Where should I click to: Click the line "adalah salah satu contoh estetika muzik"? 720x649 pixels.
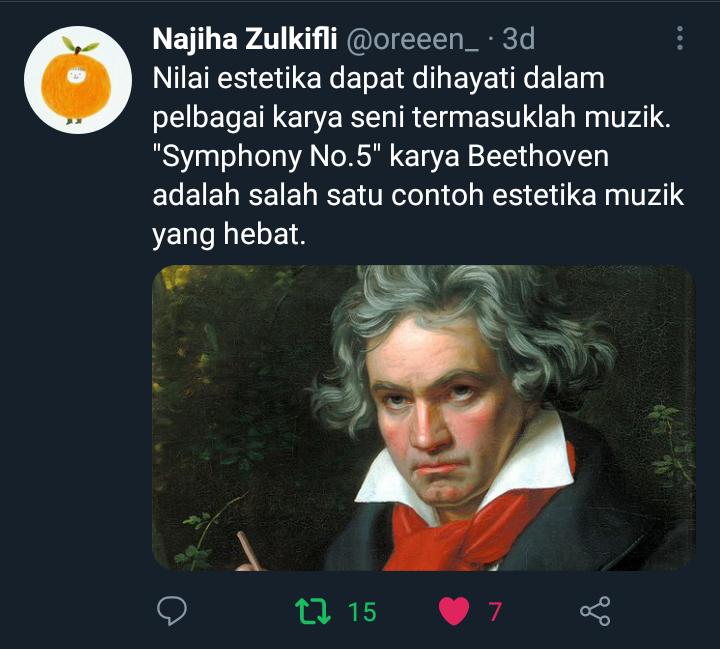pyautogui.click(x=418, y=195)
